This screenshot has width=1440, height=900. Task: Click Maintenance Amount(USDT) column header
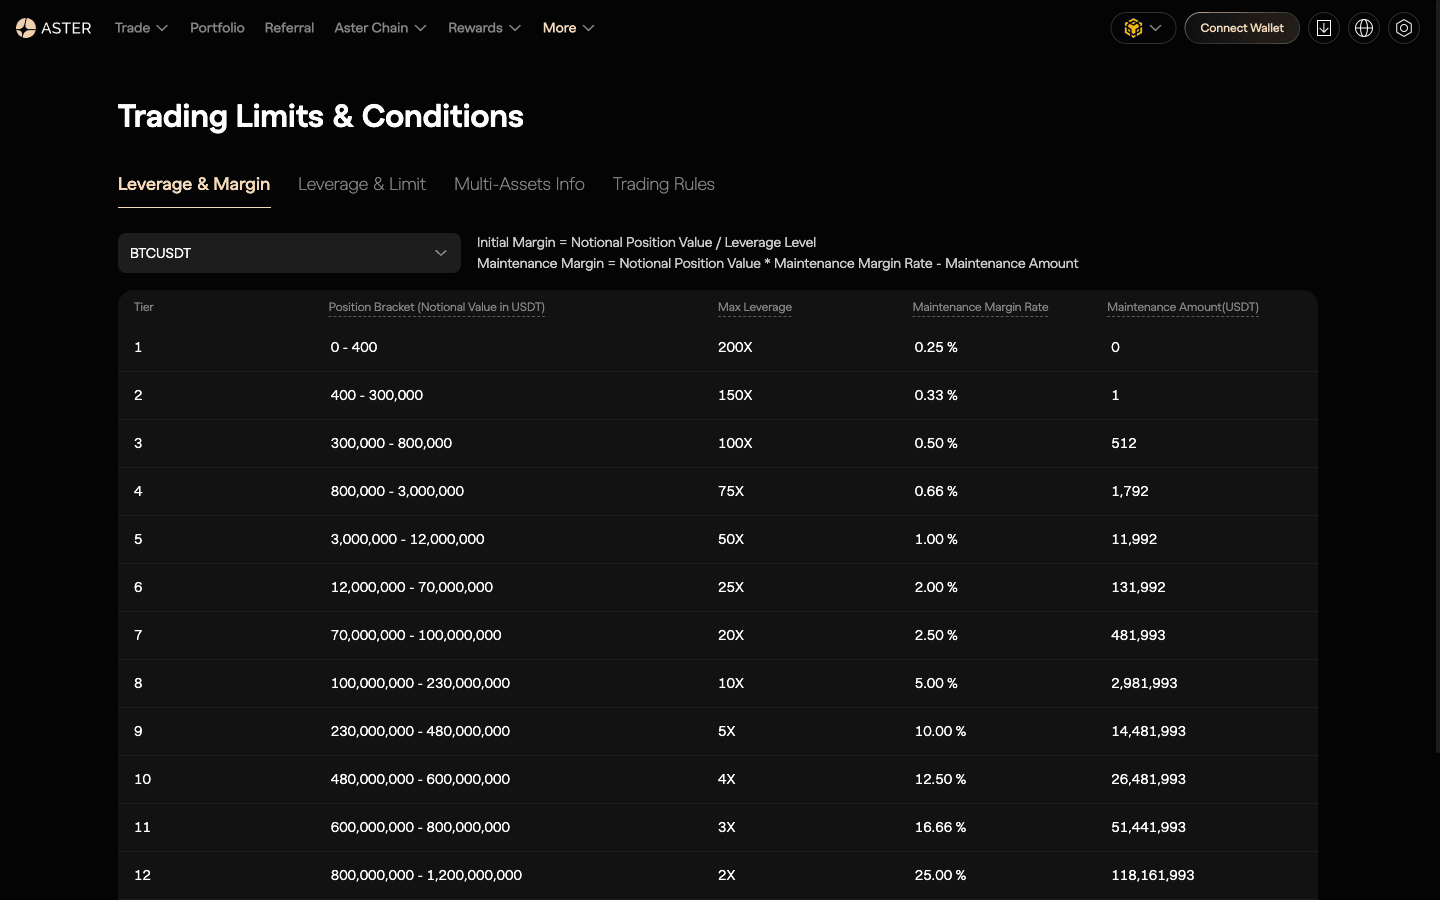point(1183,307)
